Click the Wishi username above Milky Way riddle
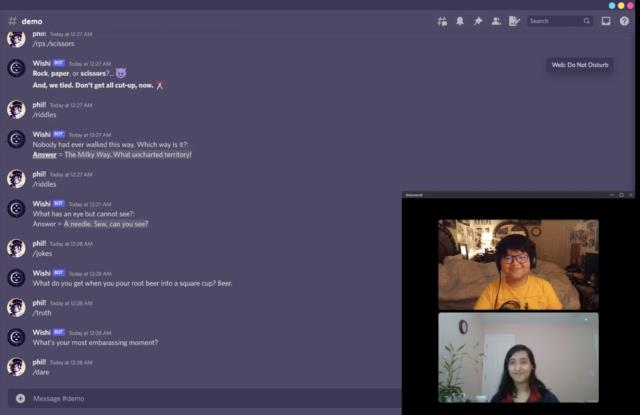Screen dimensions: 640x415 [x=41, y=133]
